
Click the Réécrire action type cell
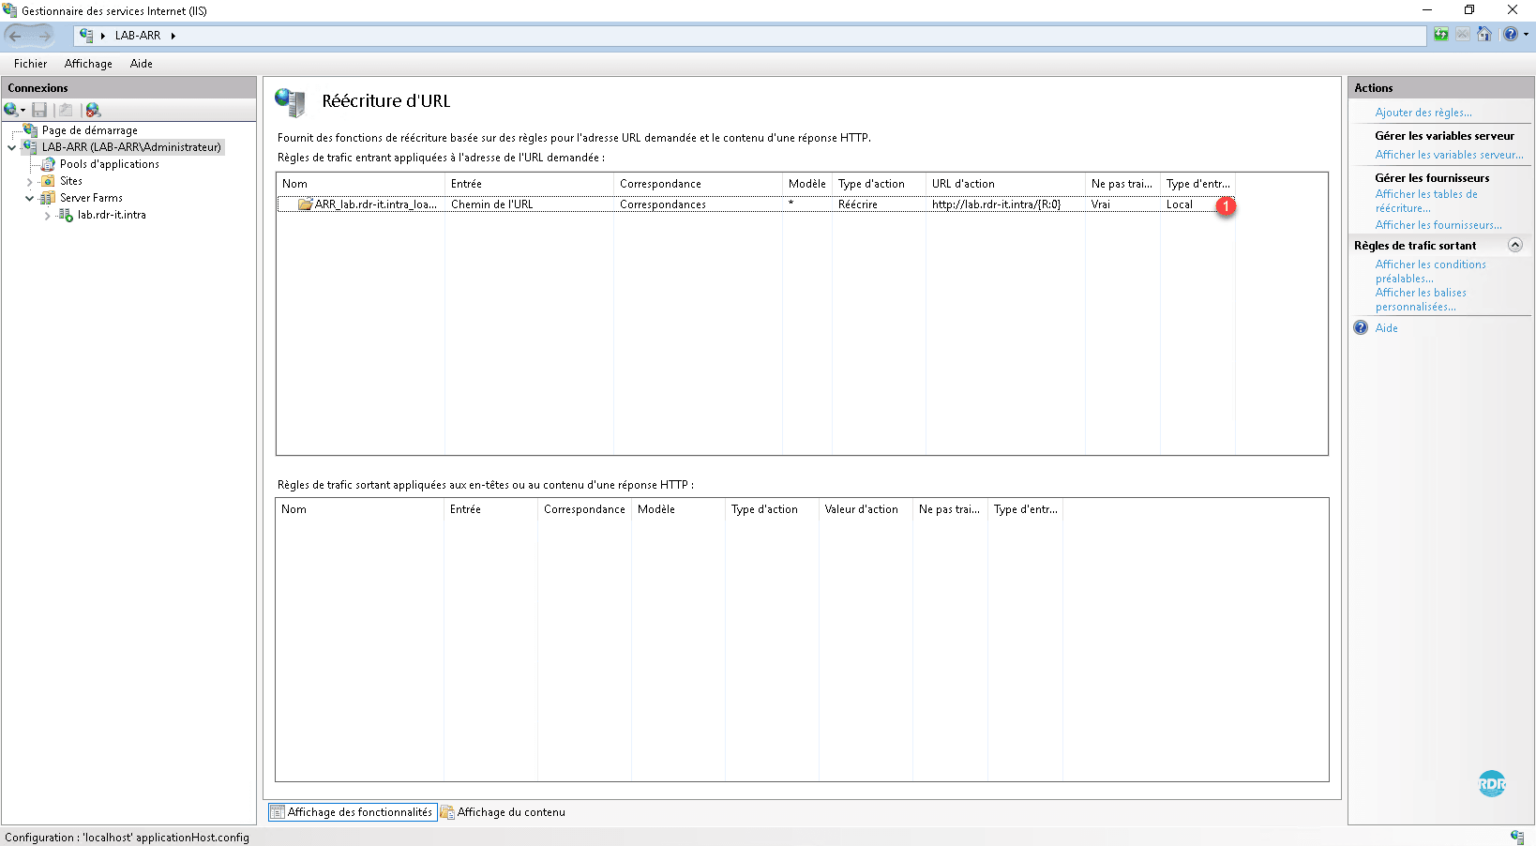click(858, 204)
